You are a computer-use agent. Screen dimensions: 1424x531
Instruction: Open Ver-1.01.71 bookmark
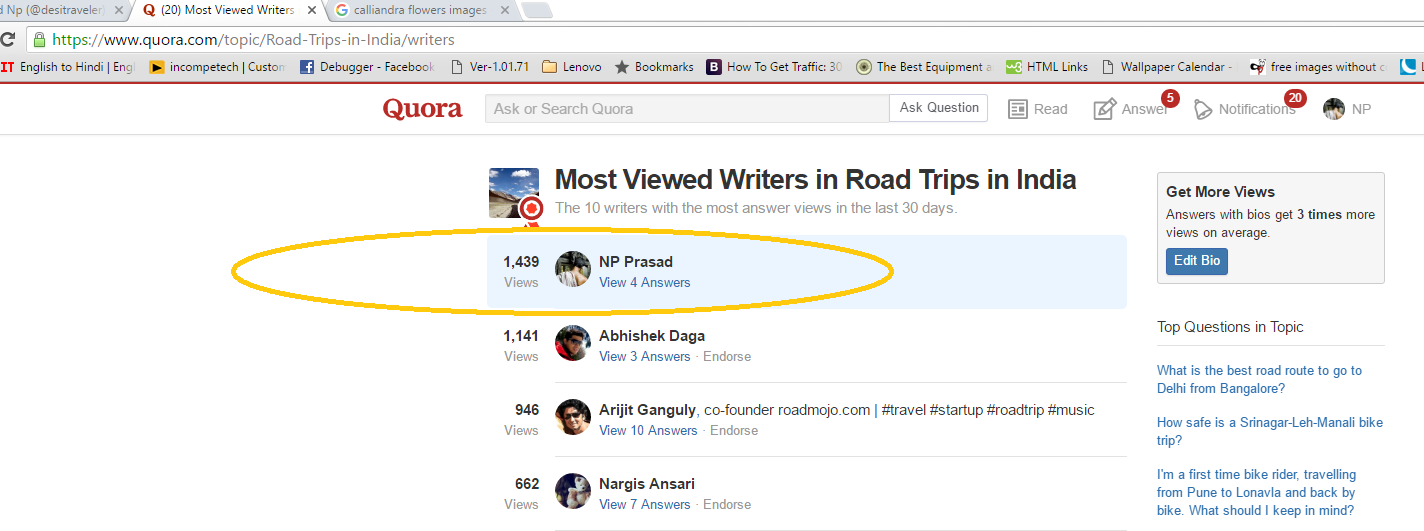click(x=488, y=67)
